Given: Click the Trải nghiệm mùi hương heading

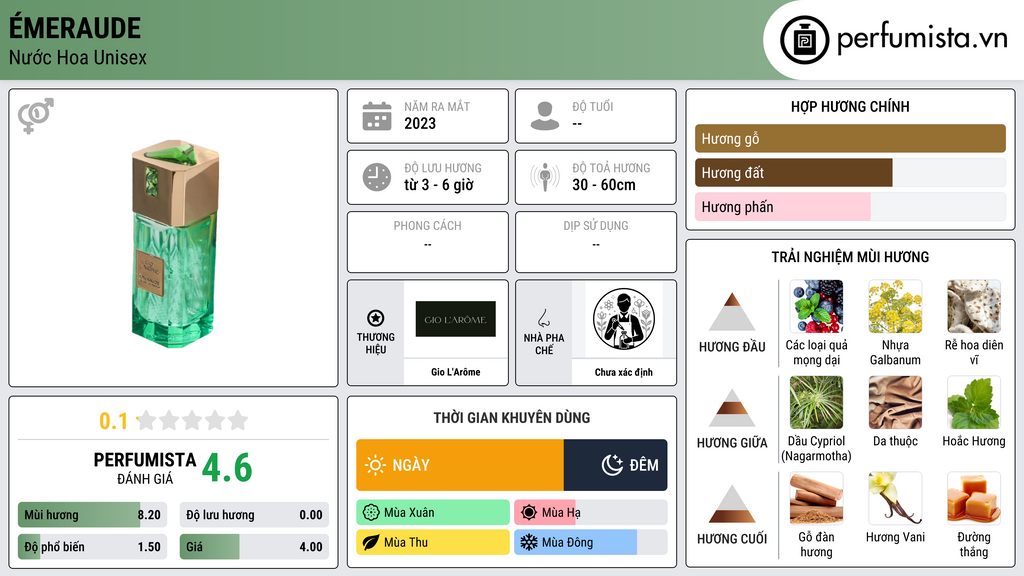Looking at the screenshot, I should click(850, 257).
